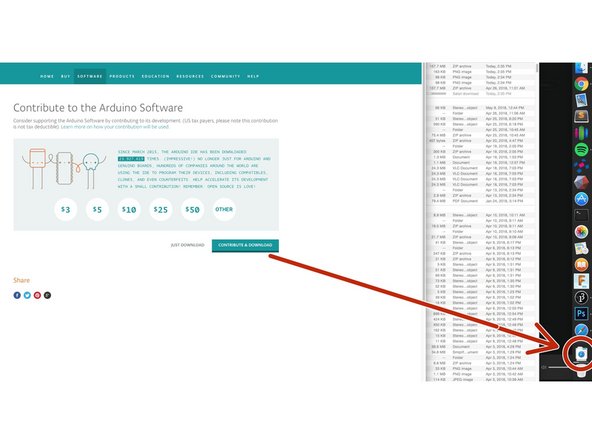Launch Fusion 360 from the Dock
The width and height of the screenshot is (592, 444).
[581, 281]
